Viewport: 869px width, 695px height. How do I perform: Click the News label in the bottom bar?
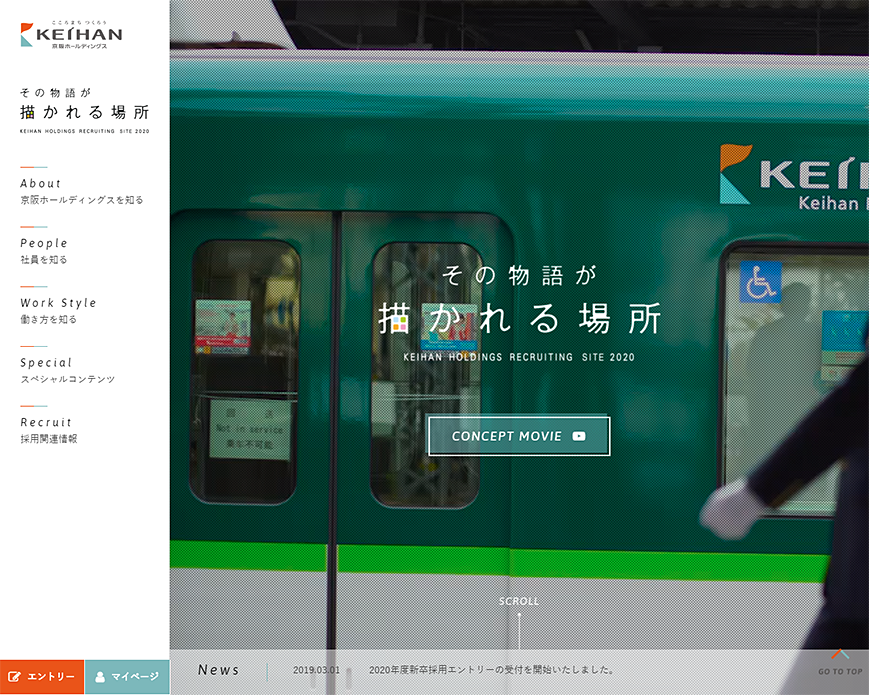coord(218,671)
